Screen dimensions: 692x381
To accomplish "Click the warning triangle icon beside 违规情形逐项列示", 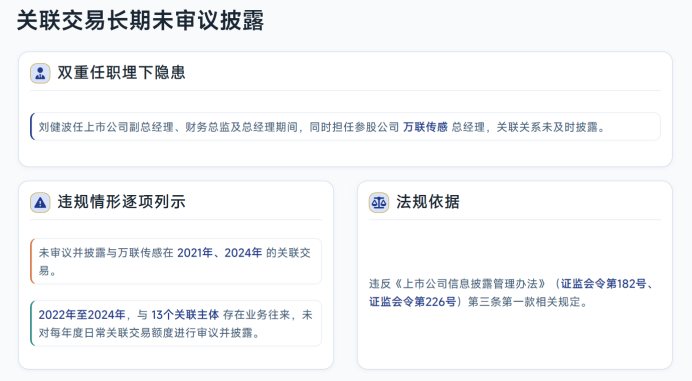I will [40, 202].
